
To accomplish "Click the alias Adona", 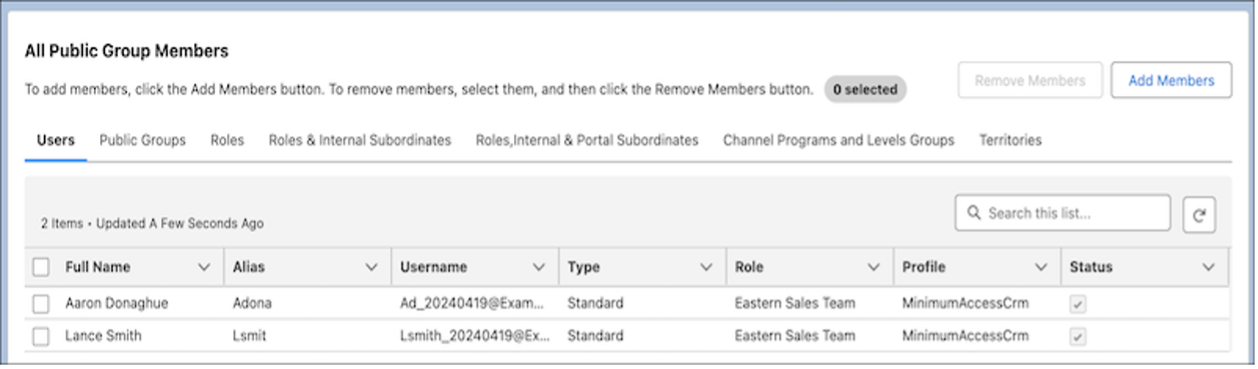I will (x=252, y=303).
